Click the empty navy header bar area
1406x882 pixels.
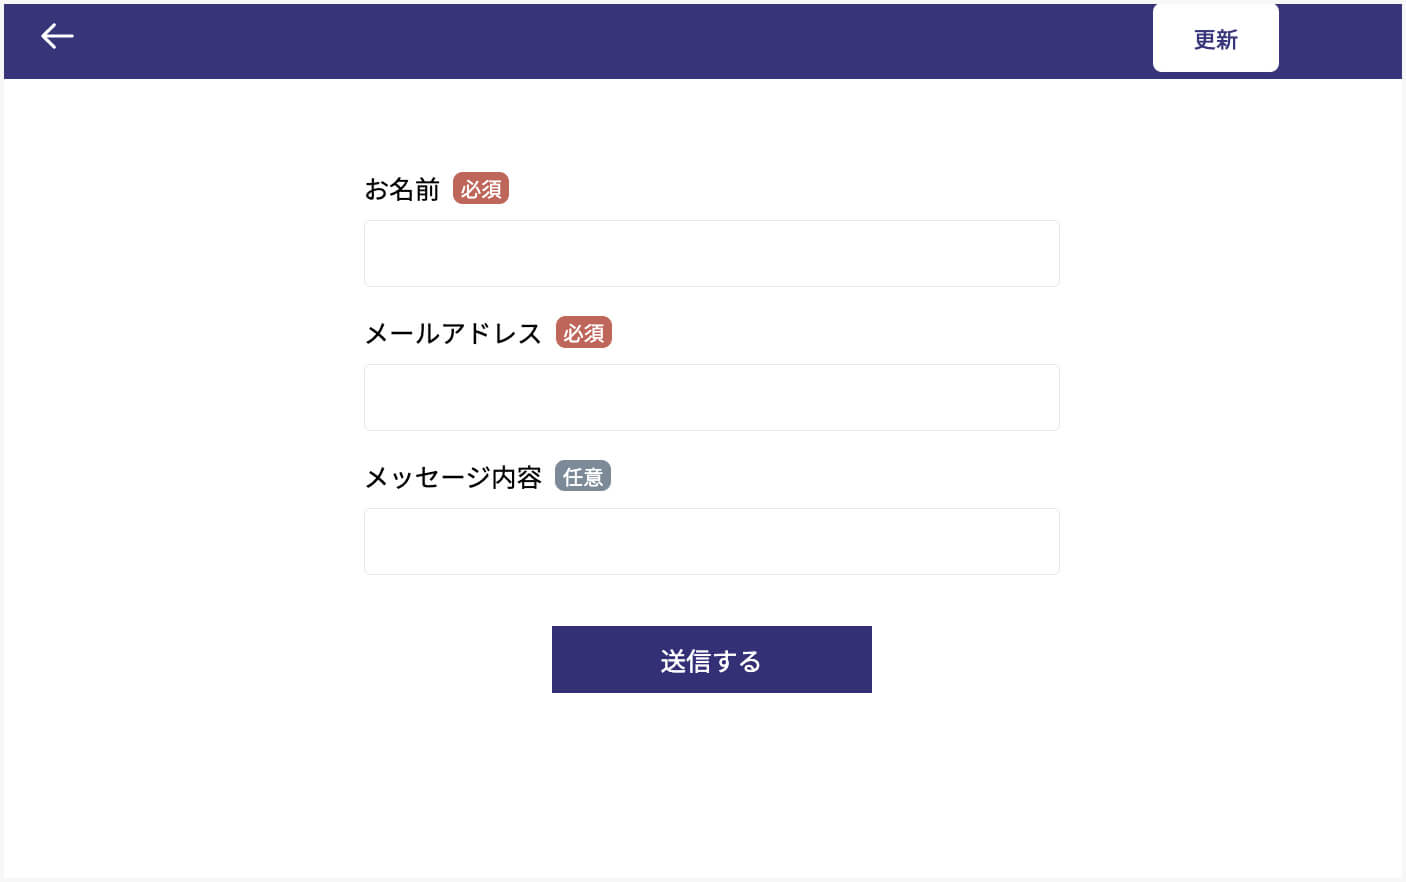[x=600, y=41]
